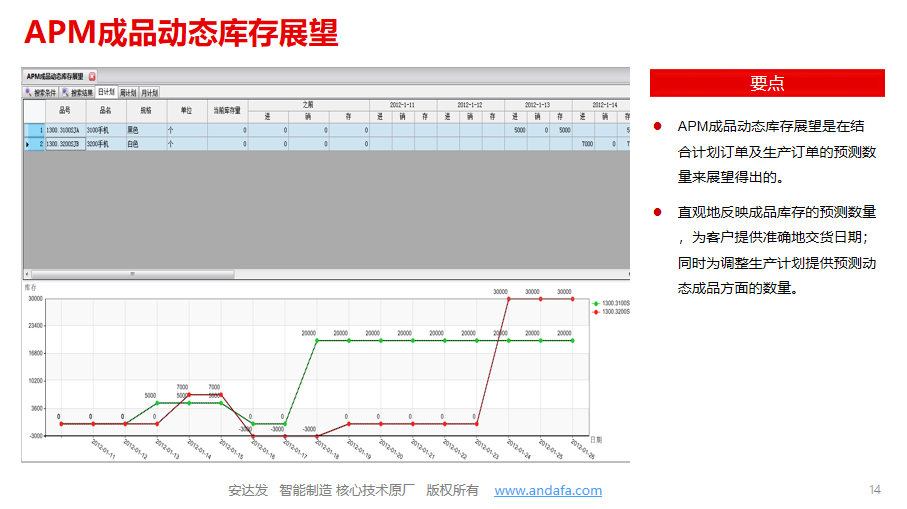Select the red 1300.3200S legend marker
The height and width of the screenshot is (509, 907).
[x=597, y=312]
